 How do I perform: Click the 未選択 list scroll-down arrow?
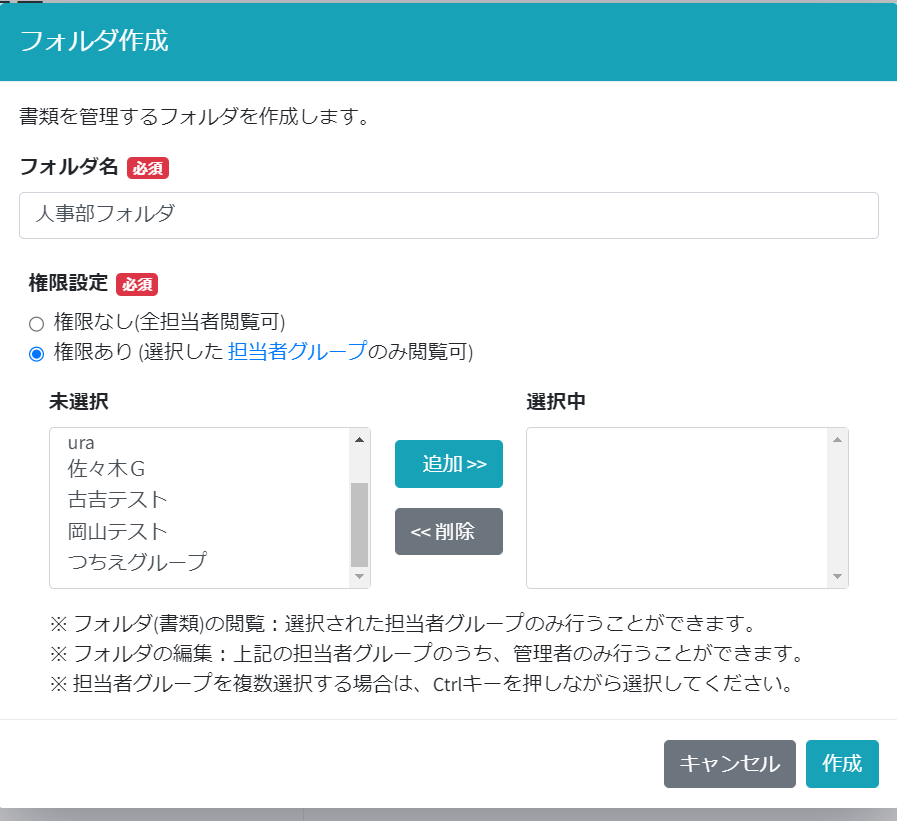359,577
